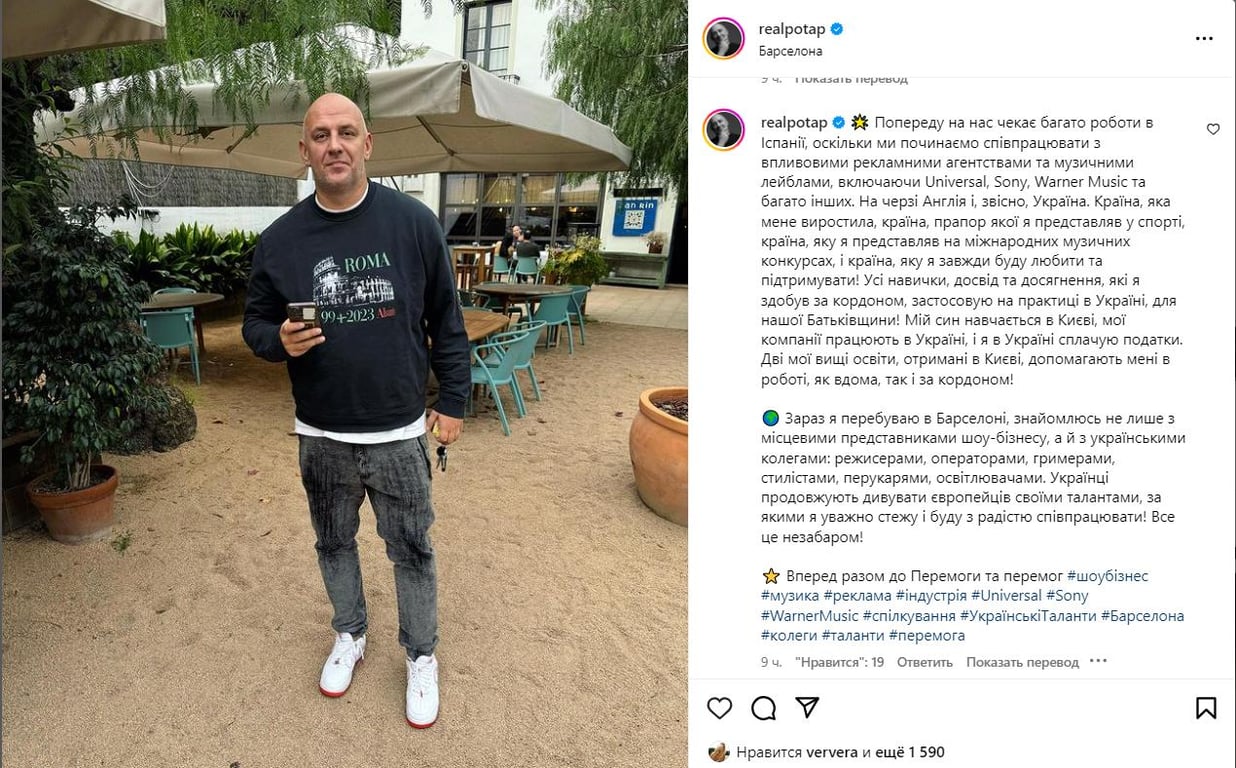Open the three-dot post options menu
The height and width of the screenshot is (768, 1236).
click(x=1204, y=39)
